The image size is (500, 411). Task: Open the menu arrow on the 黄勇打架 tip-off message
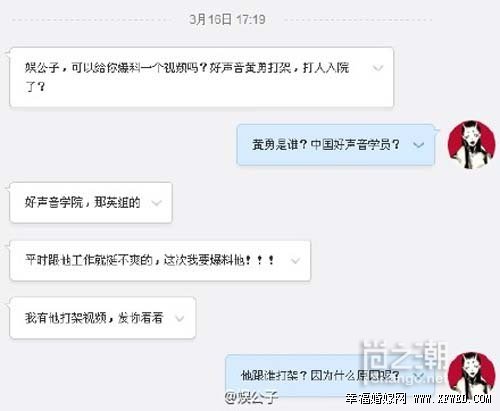point(378,68)
